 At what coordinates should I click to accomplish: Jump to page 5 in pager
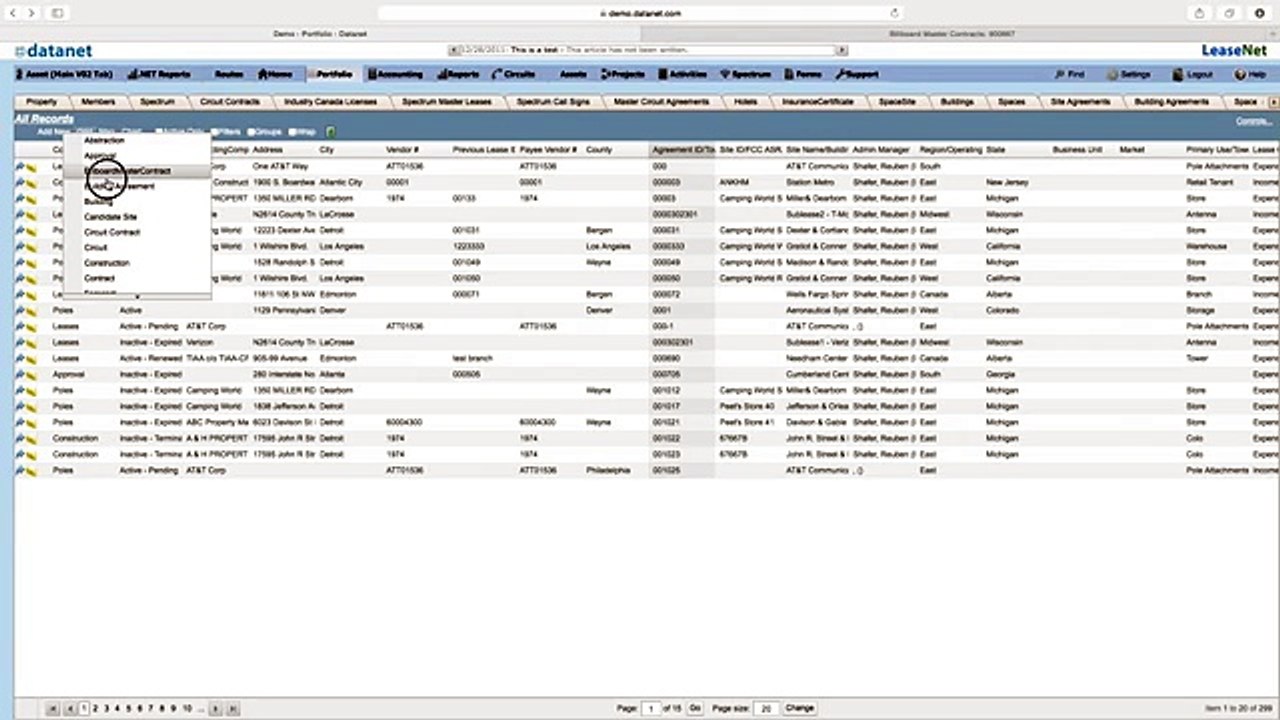click(127, 708)
